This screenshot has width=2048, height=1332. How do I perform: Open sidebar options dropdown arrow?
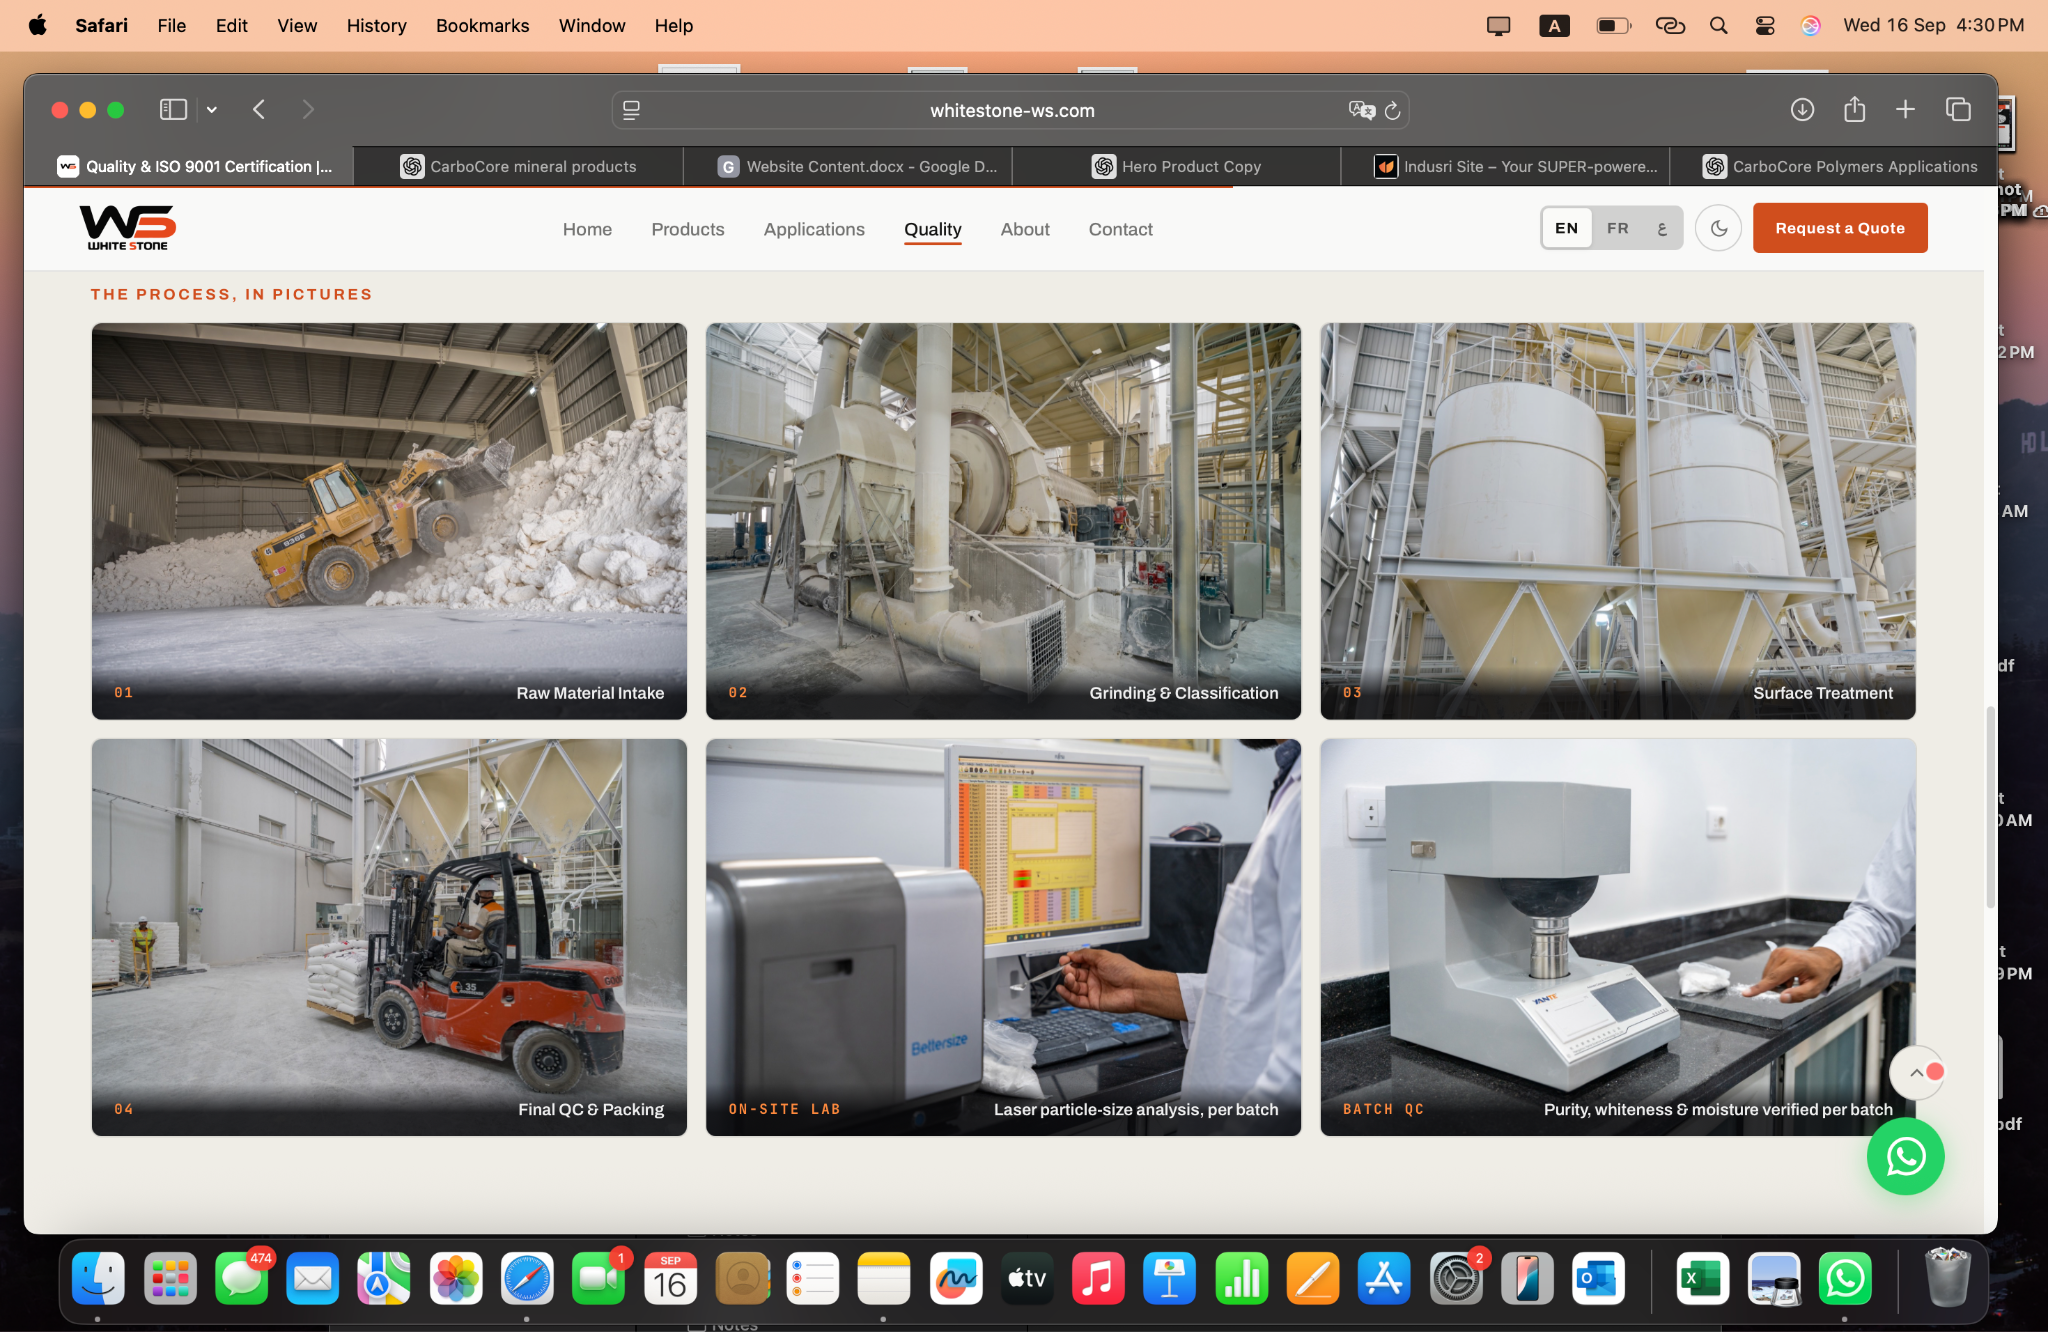point(212,110)
